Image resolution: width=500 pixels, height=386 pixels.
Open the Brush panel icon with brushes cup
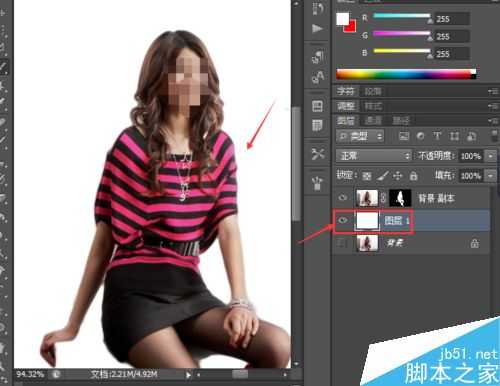click(318, 183)
